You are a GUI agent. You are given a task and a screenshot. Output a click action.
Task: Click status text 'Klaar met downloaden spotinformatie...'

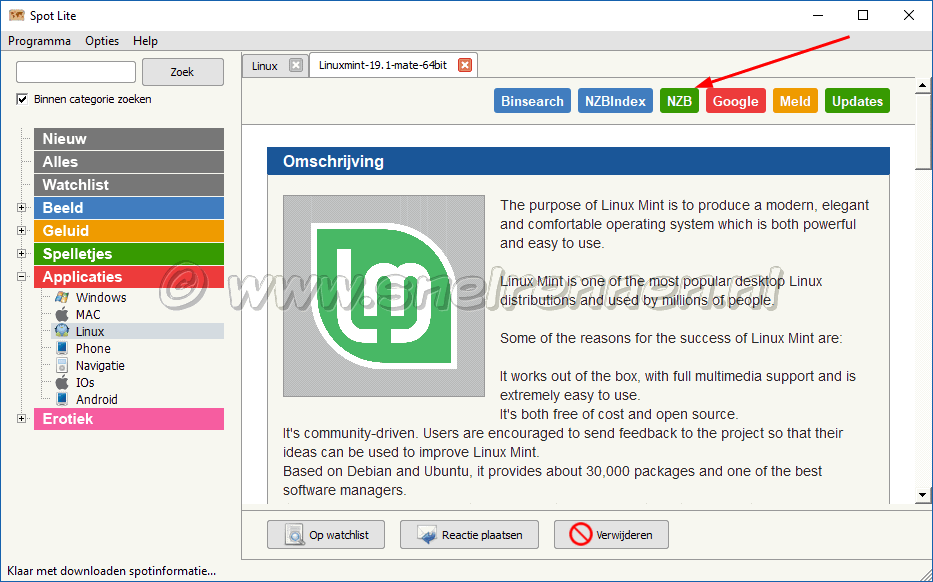111,571
